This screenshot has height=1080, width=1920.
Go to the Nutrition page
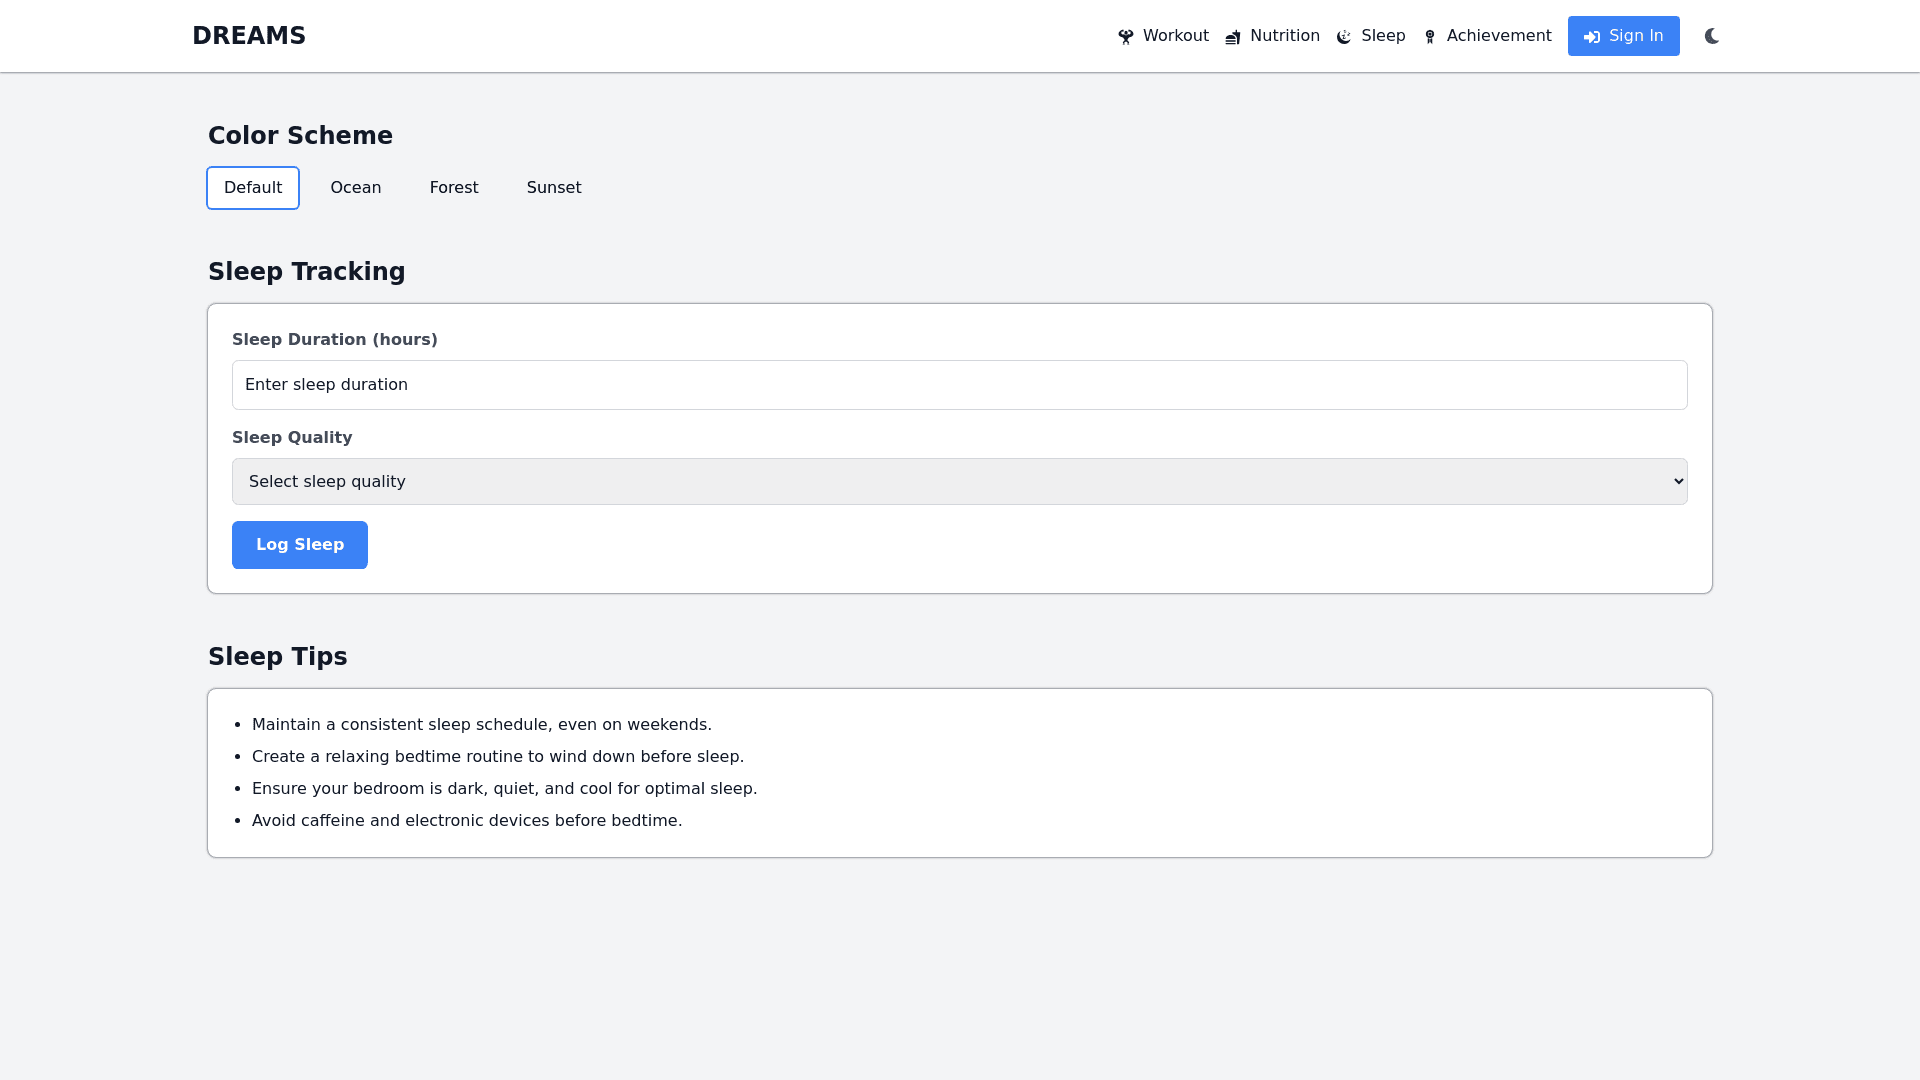click(1284, 36)
